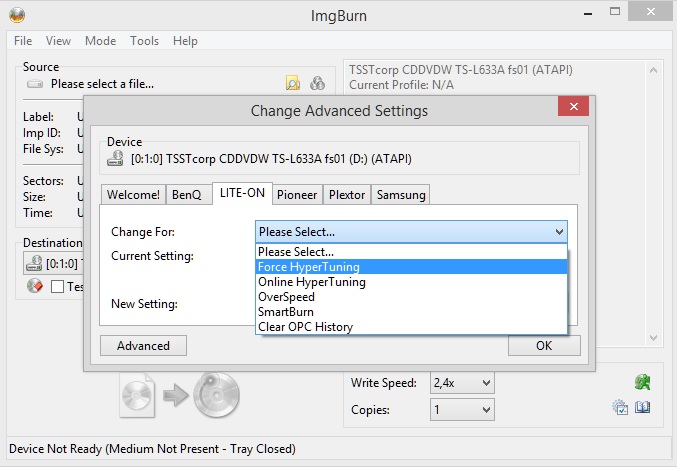Switch to the BenQ tab

point(187,195)
